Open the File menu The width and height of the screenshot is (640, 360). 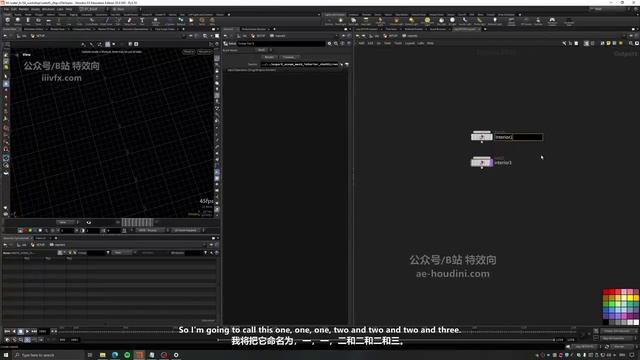coord(7,9)
